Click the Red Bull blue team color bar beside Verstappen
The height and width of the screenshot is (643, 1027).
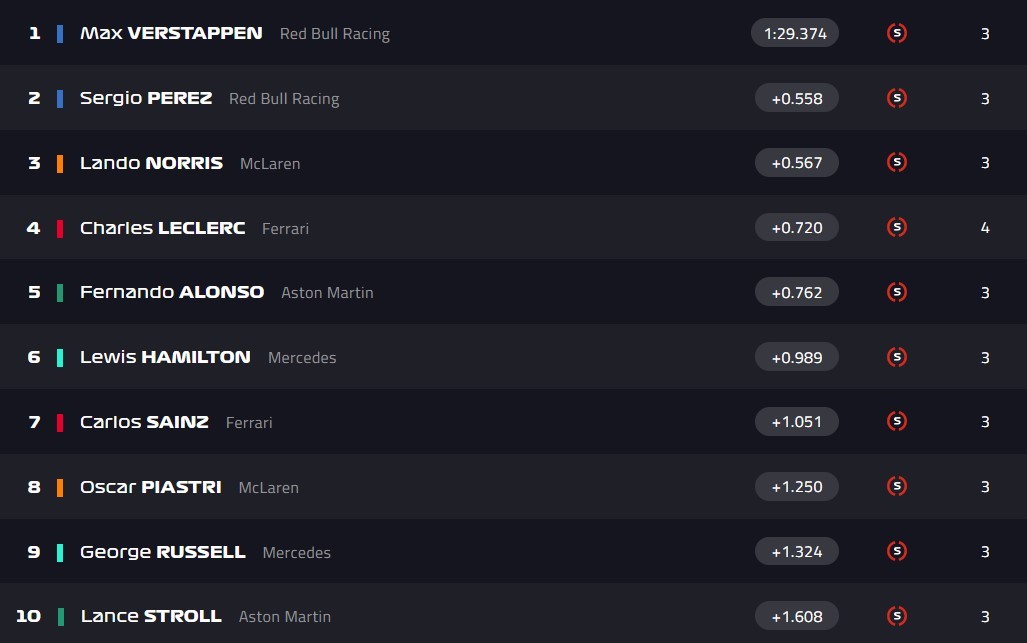pyautogui.click(x=60, y=33)
